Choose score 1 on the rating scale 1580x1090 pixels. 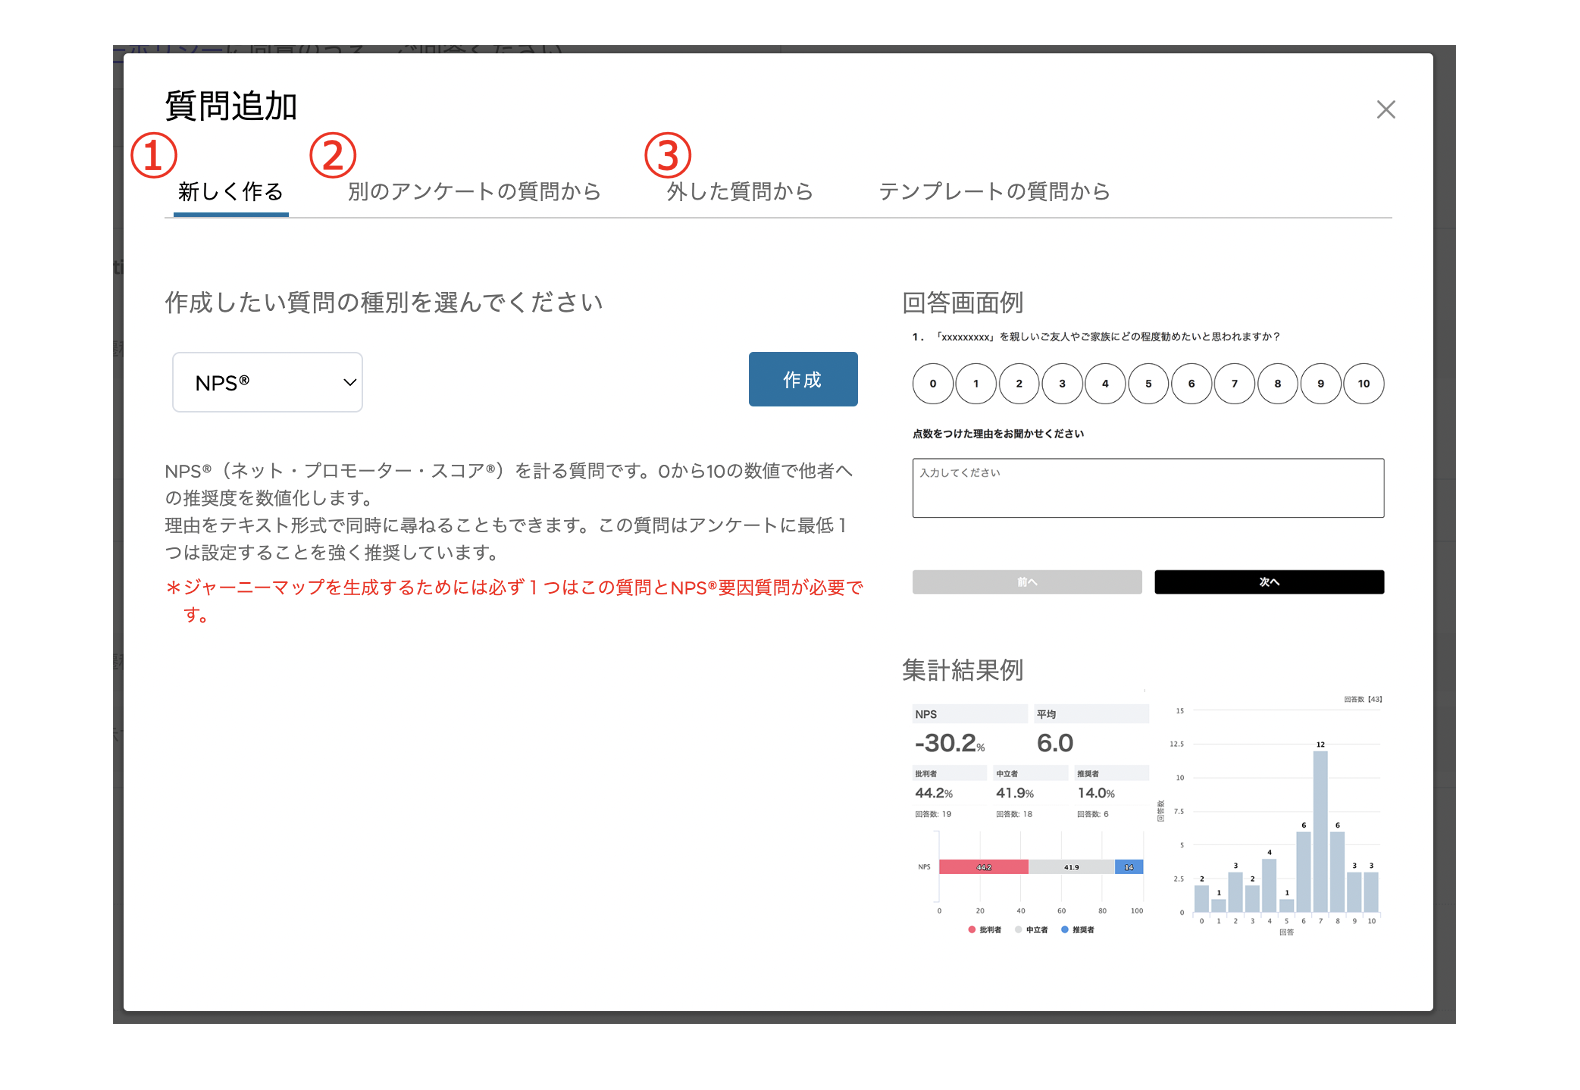[x=976, y=384]
